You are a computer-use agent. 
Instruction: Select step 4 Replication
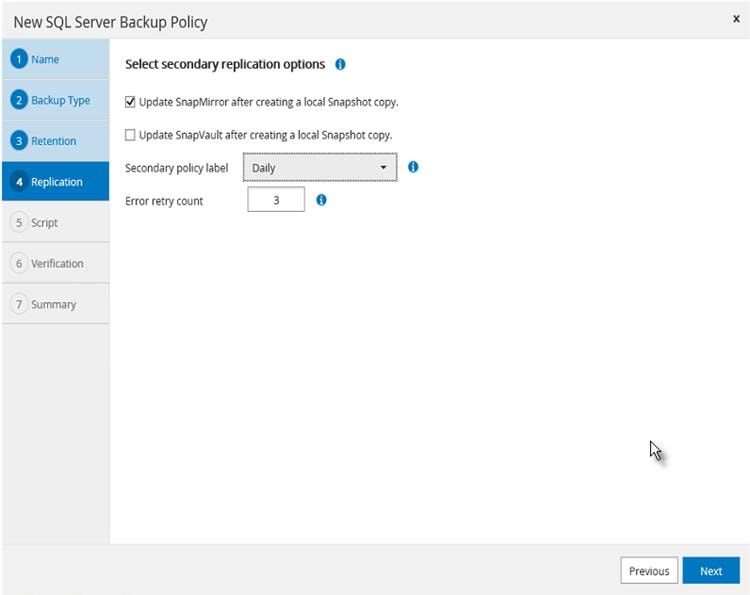[x=55, y=181]
